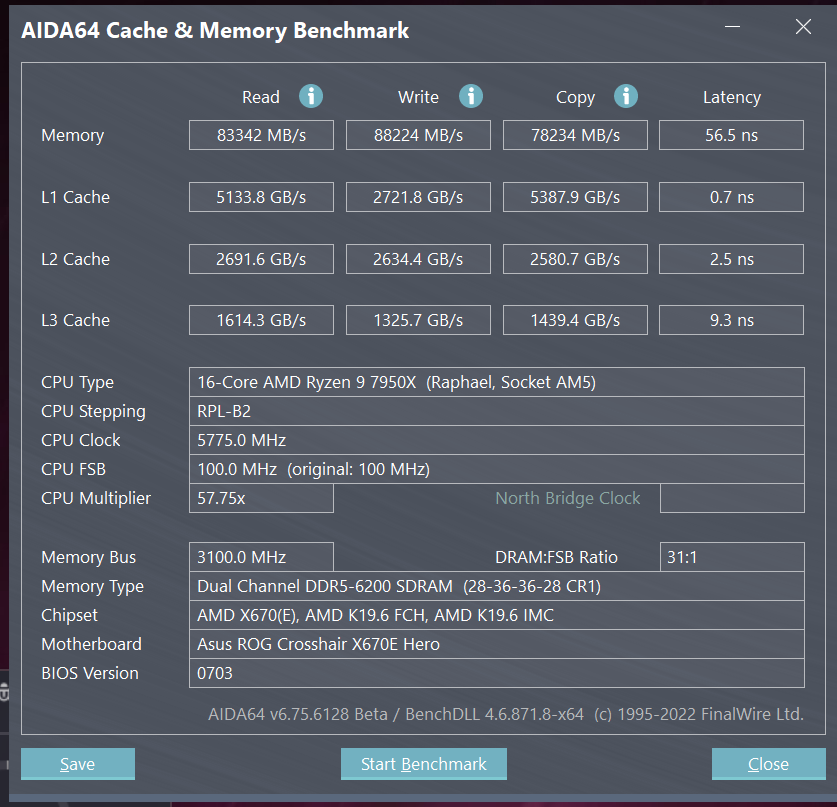Click the empty North Bridge Clock field
The width and height of the screenshot is (837, 807).
point(732,499)
